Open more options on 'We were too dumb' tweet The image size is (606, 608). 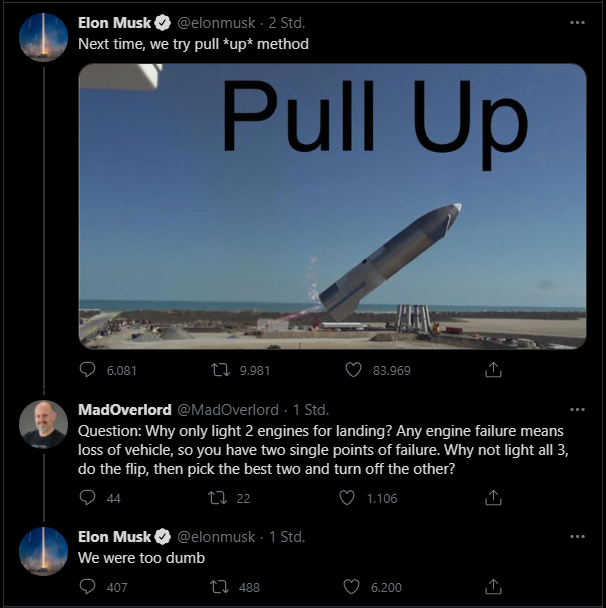click(577, 537)
